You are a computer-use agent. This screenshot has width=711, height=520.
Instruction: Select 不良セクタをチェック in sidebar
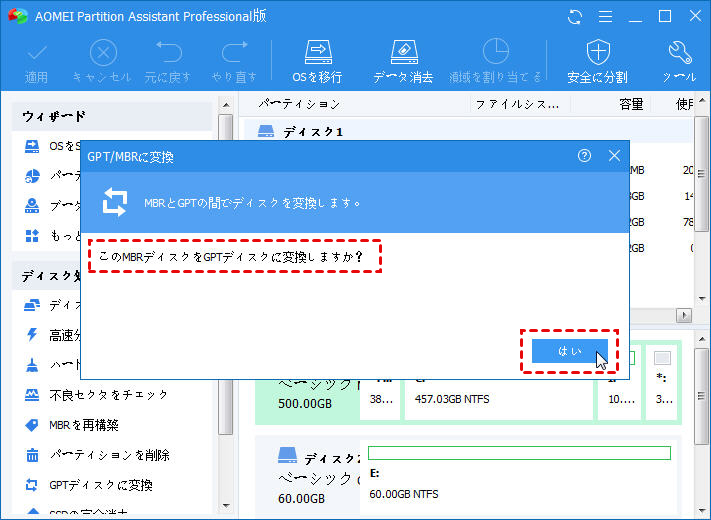(109, 395)
